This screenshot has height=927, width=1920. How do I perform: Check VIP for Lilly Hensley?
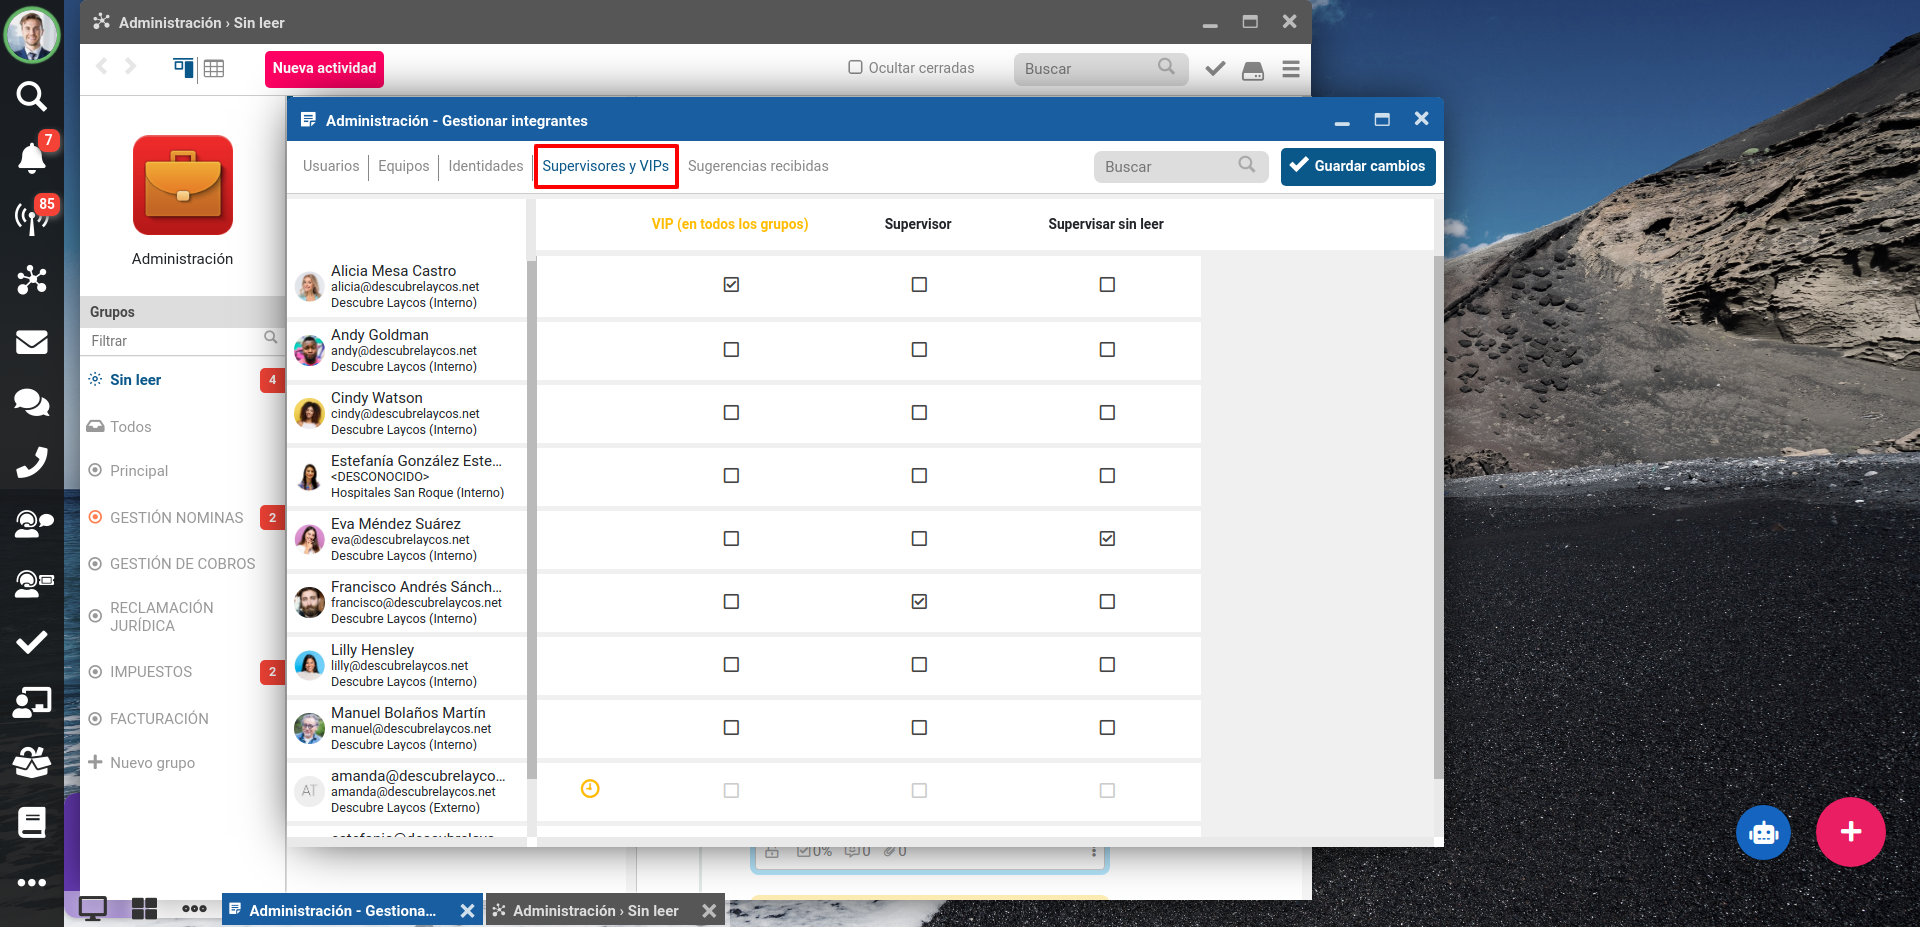[x=731, y=665]
